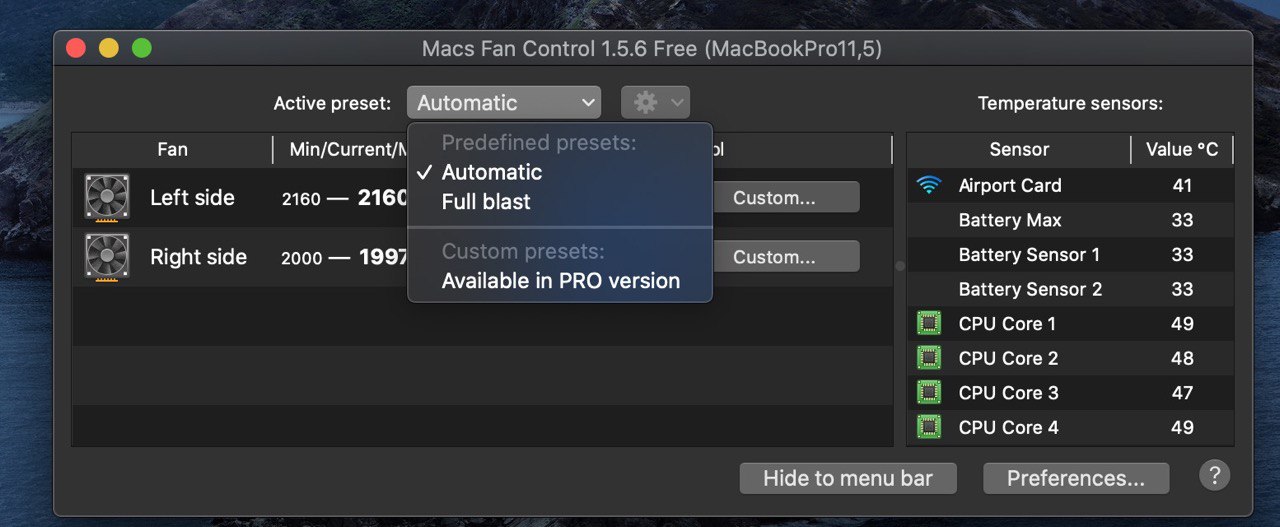Click the Right side fan icon

pyautogui.click(x=107, y=257)
